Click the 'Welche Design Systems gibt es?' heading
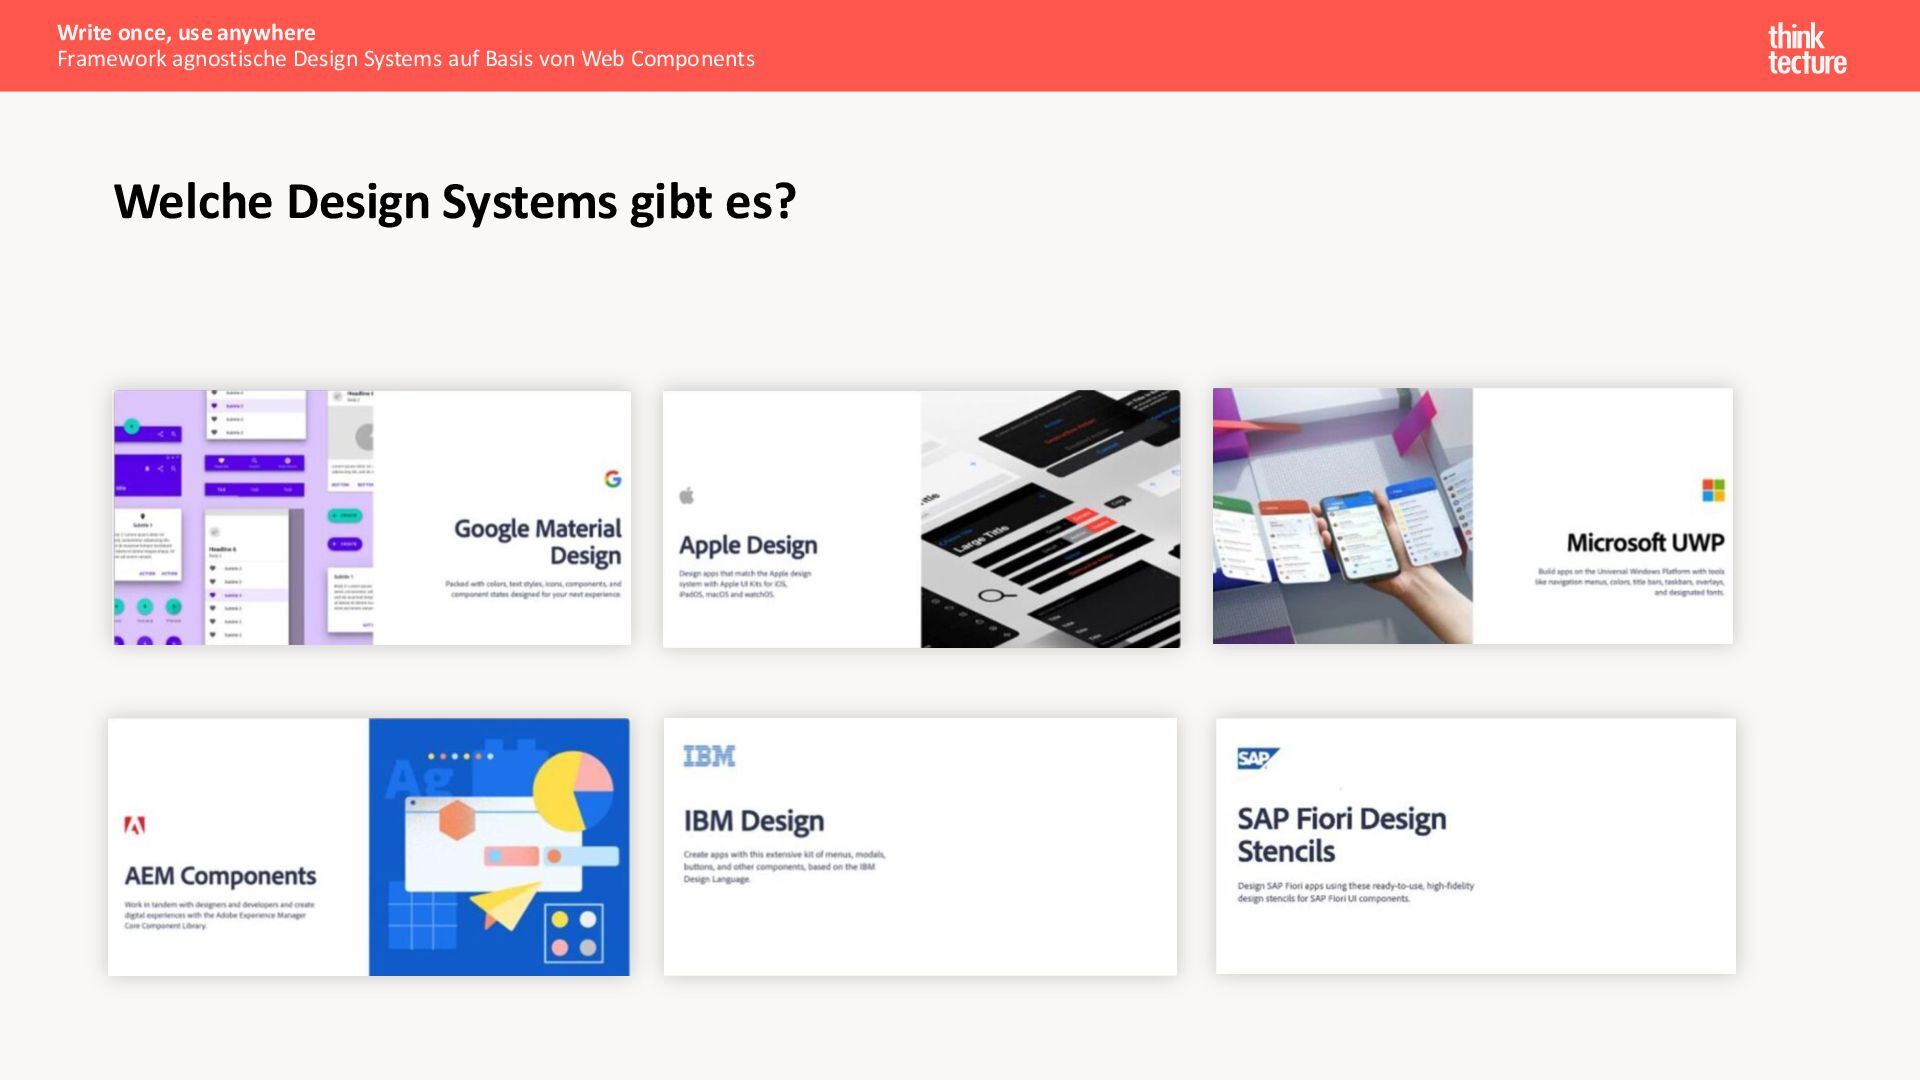 click(455, 201)
